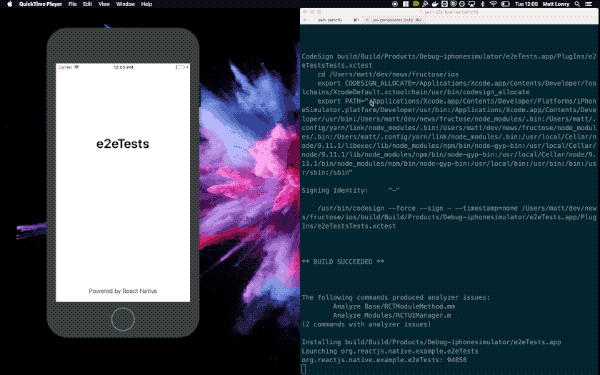Click 'Analyze Modules/RCTUIManager.m' line

pos(392,315)
